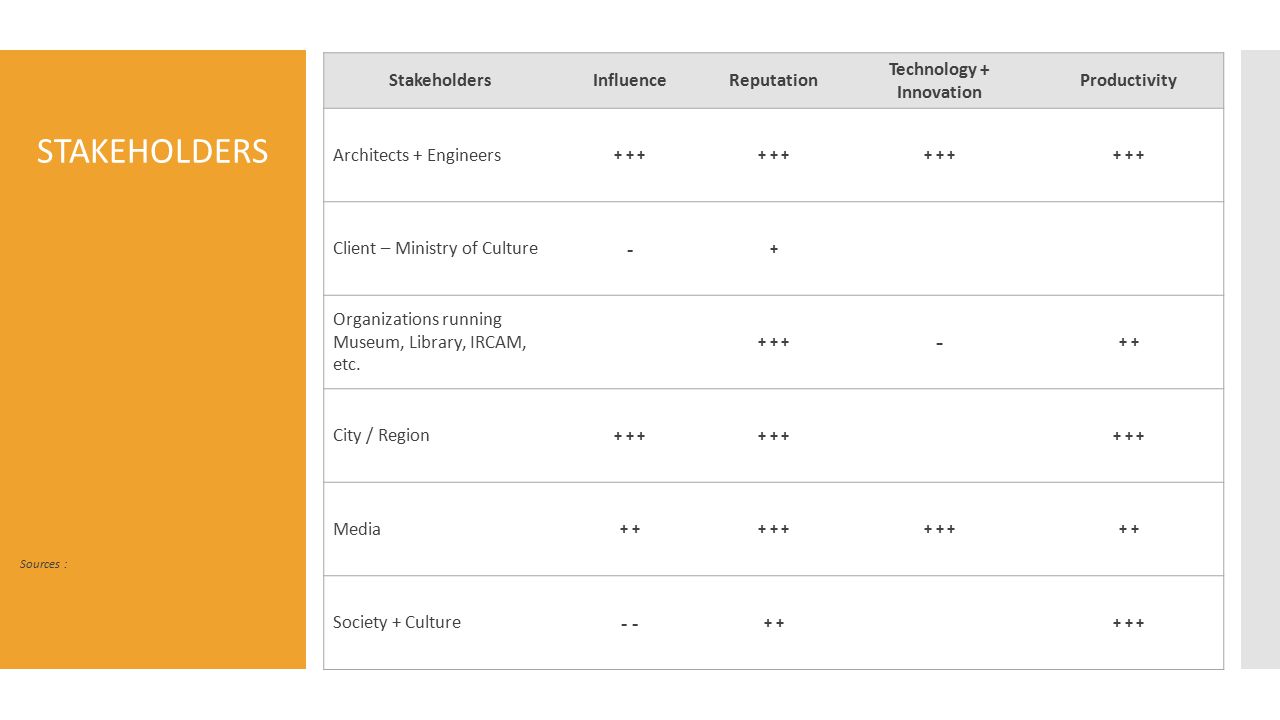
Task: Click the Society + Culture row label
Action: point(397,622)
